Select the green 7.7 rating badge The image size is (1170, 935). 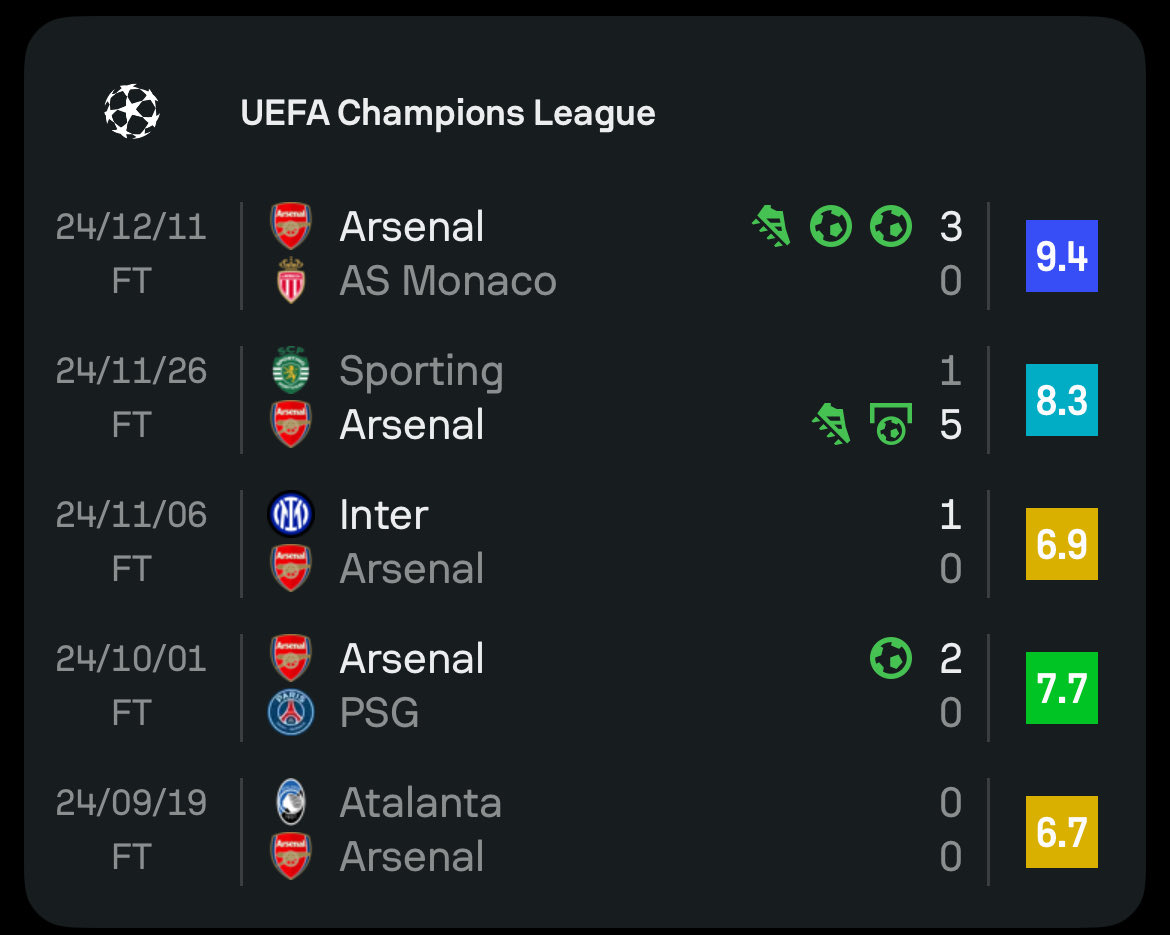pyautogui.click(x=1062, y=688)
